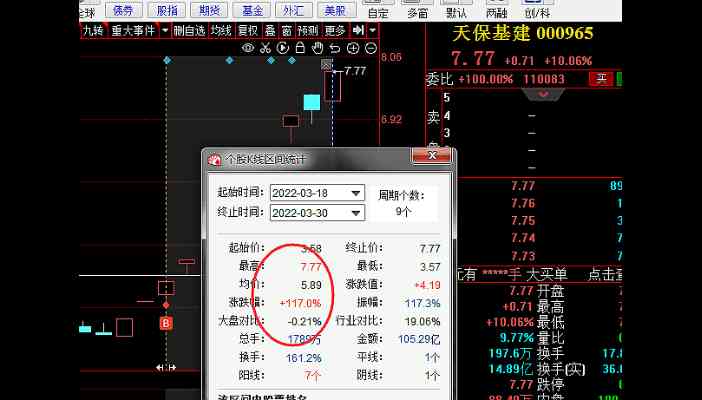Screen dimensions: 702x400
Task: Open the 更多 more toolbar item
Action: (335, 30)
